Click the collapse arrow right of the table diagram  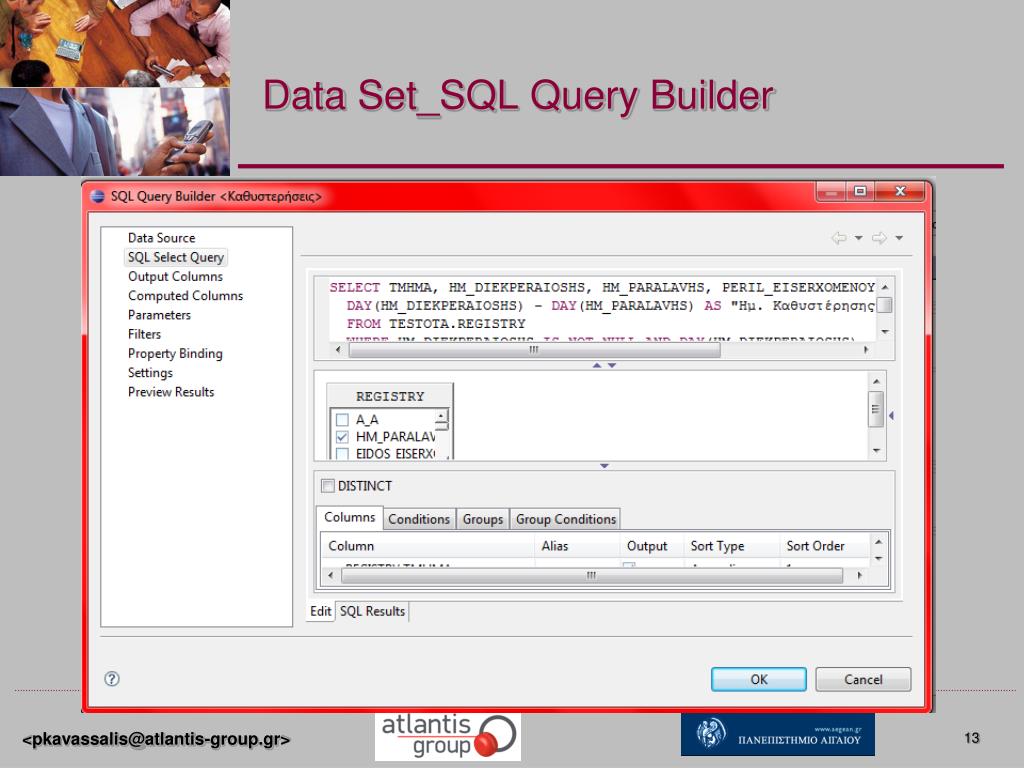point(891,416)
